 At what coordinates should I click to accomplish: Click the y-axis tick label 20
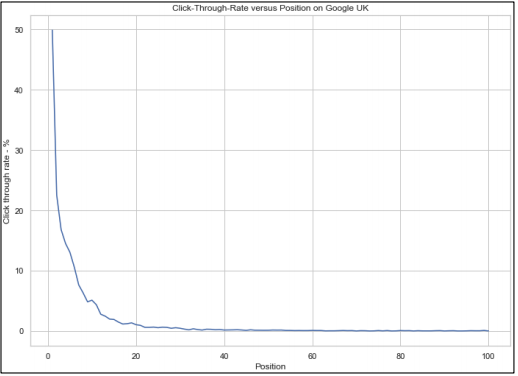click(19, 211)
